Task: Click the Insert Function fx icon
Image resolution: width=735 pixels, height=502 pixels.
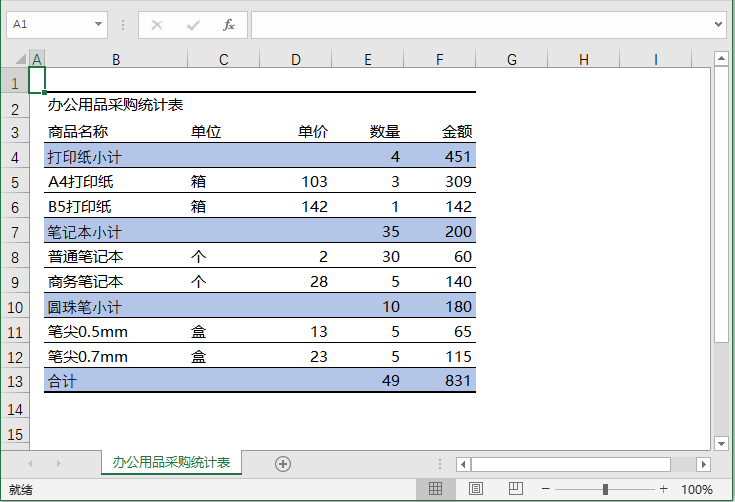Action: [x=228, y=25]
